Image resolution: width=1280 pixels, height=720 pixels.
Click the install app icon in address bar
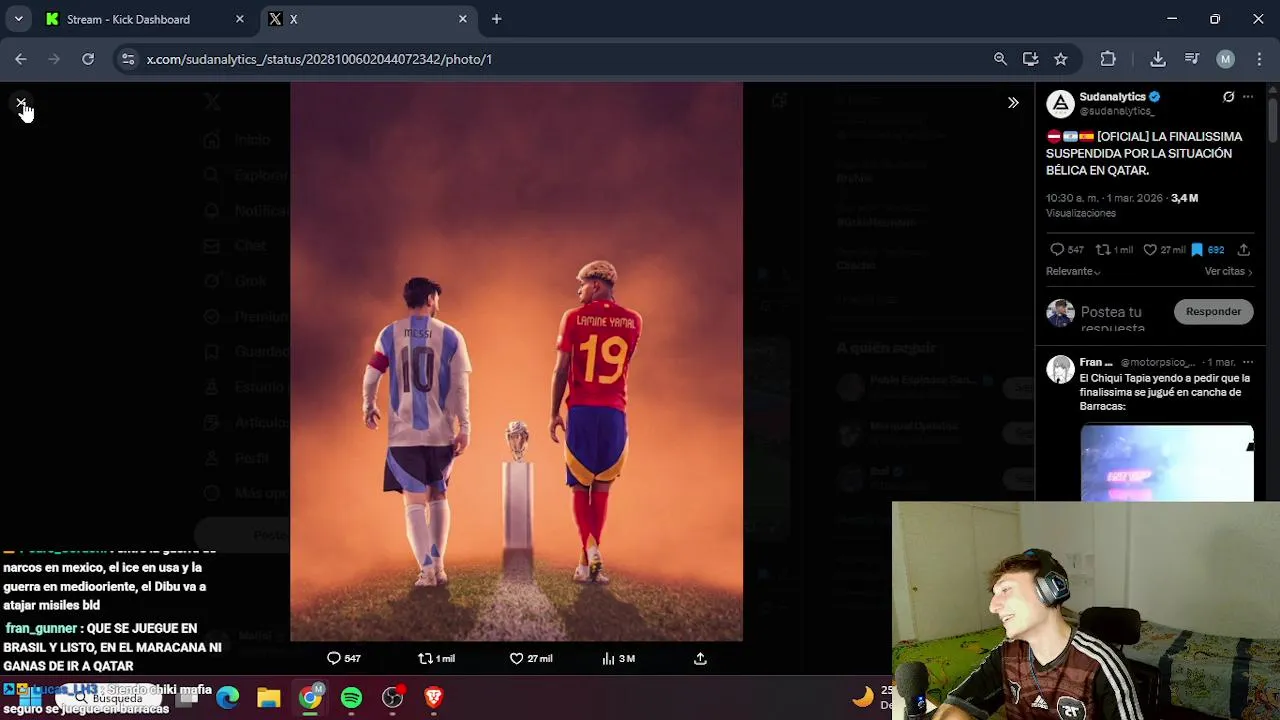click(1030, 59)
